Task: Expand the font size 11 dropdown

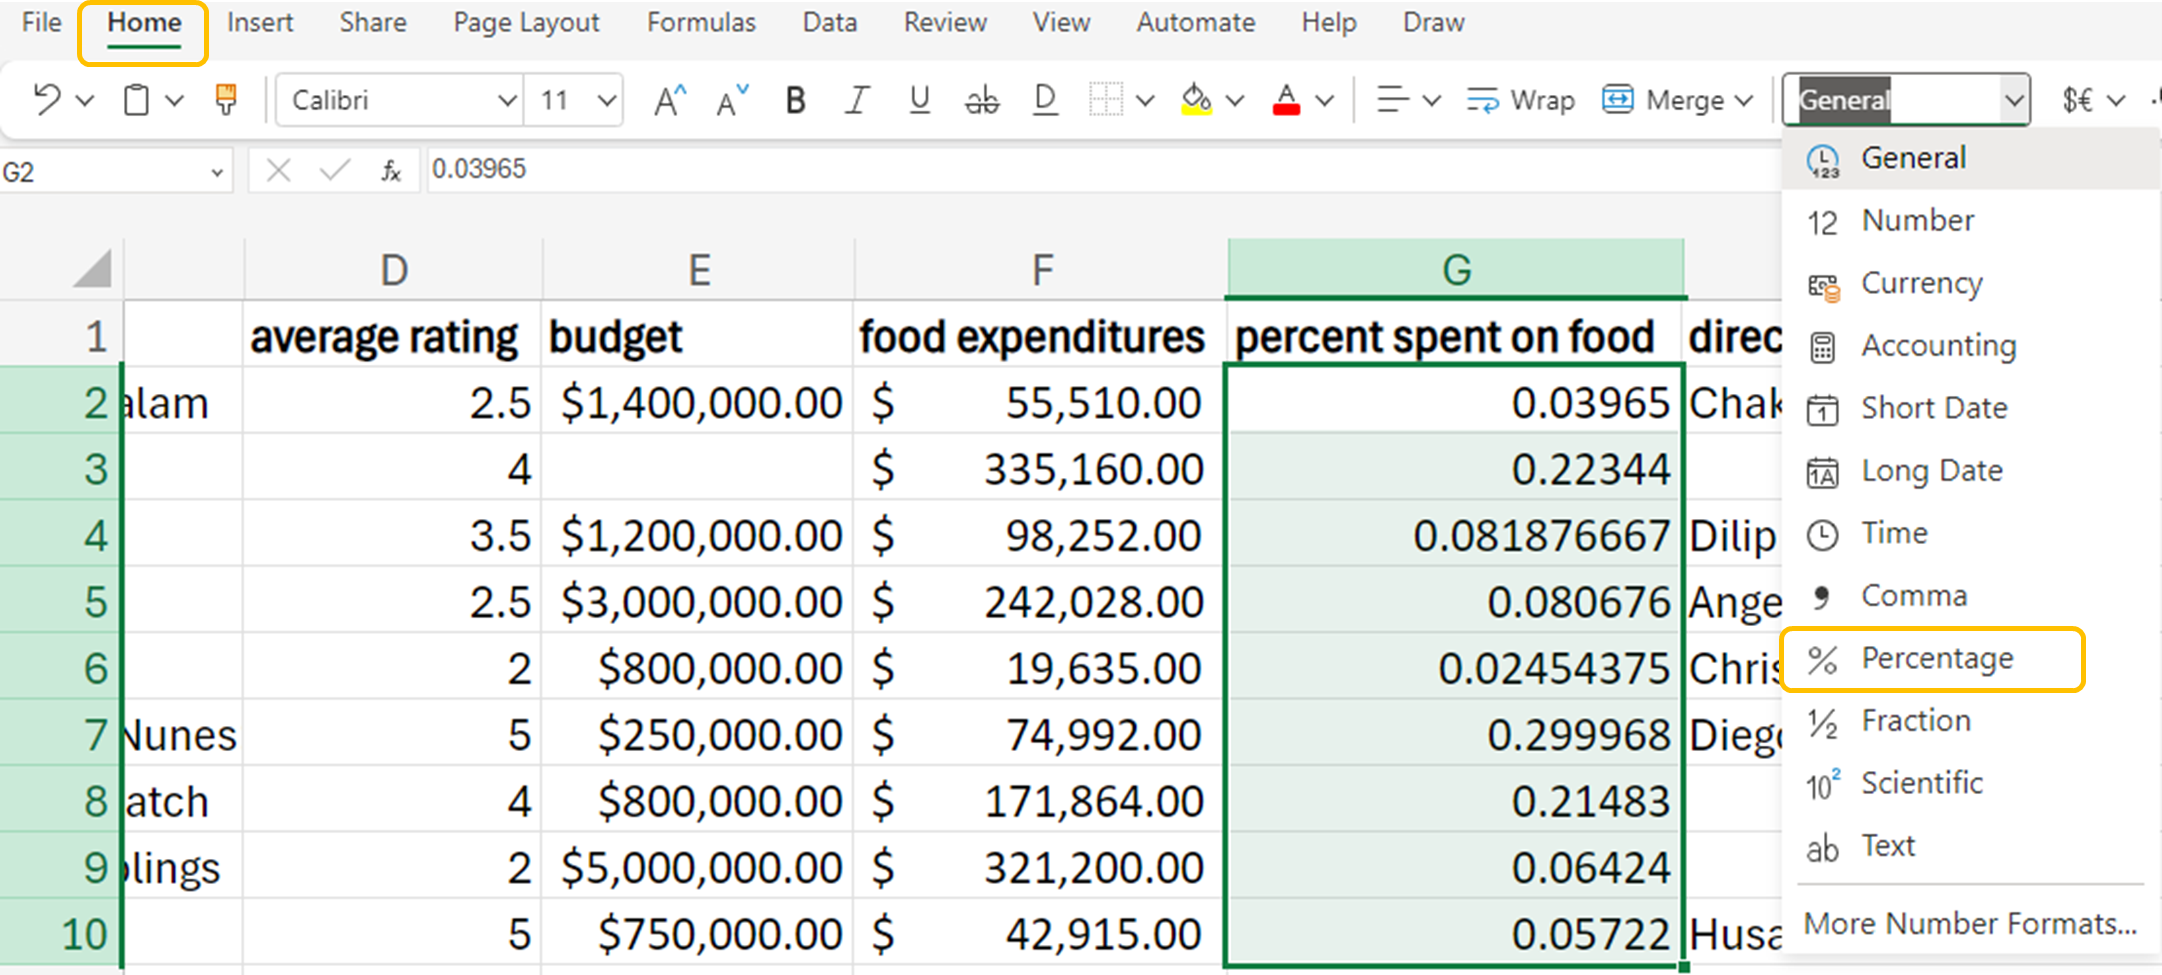Action: tap(606, 100)
